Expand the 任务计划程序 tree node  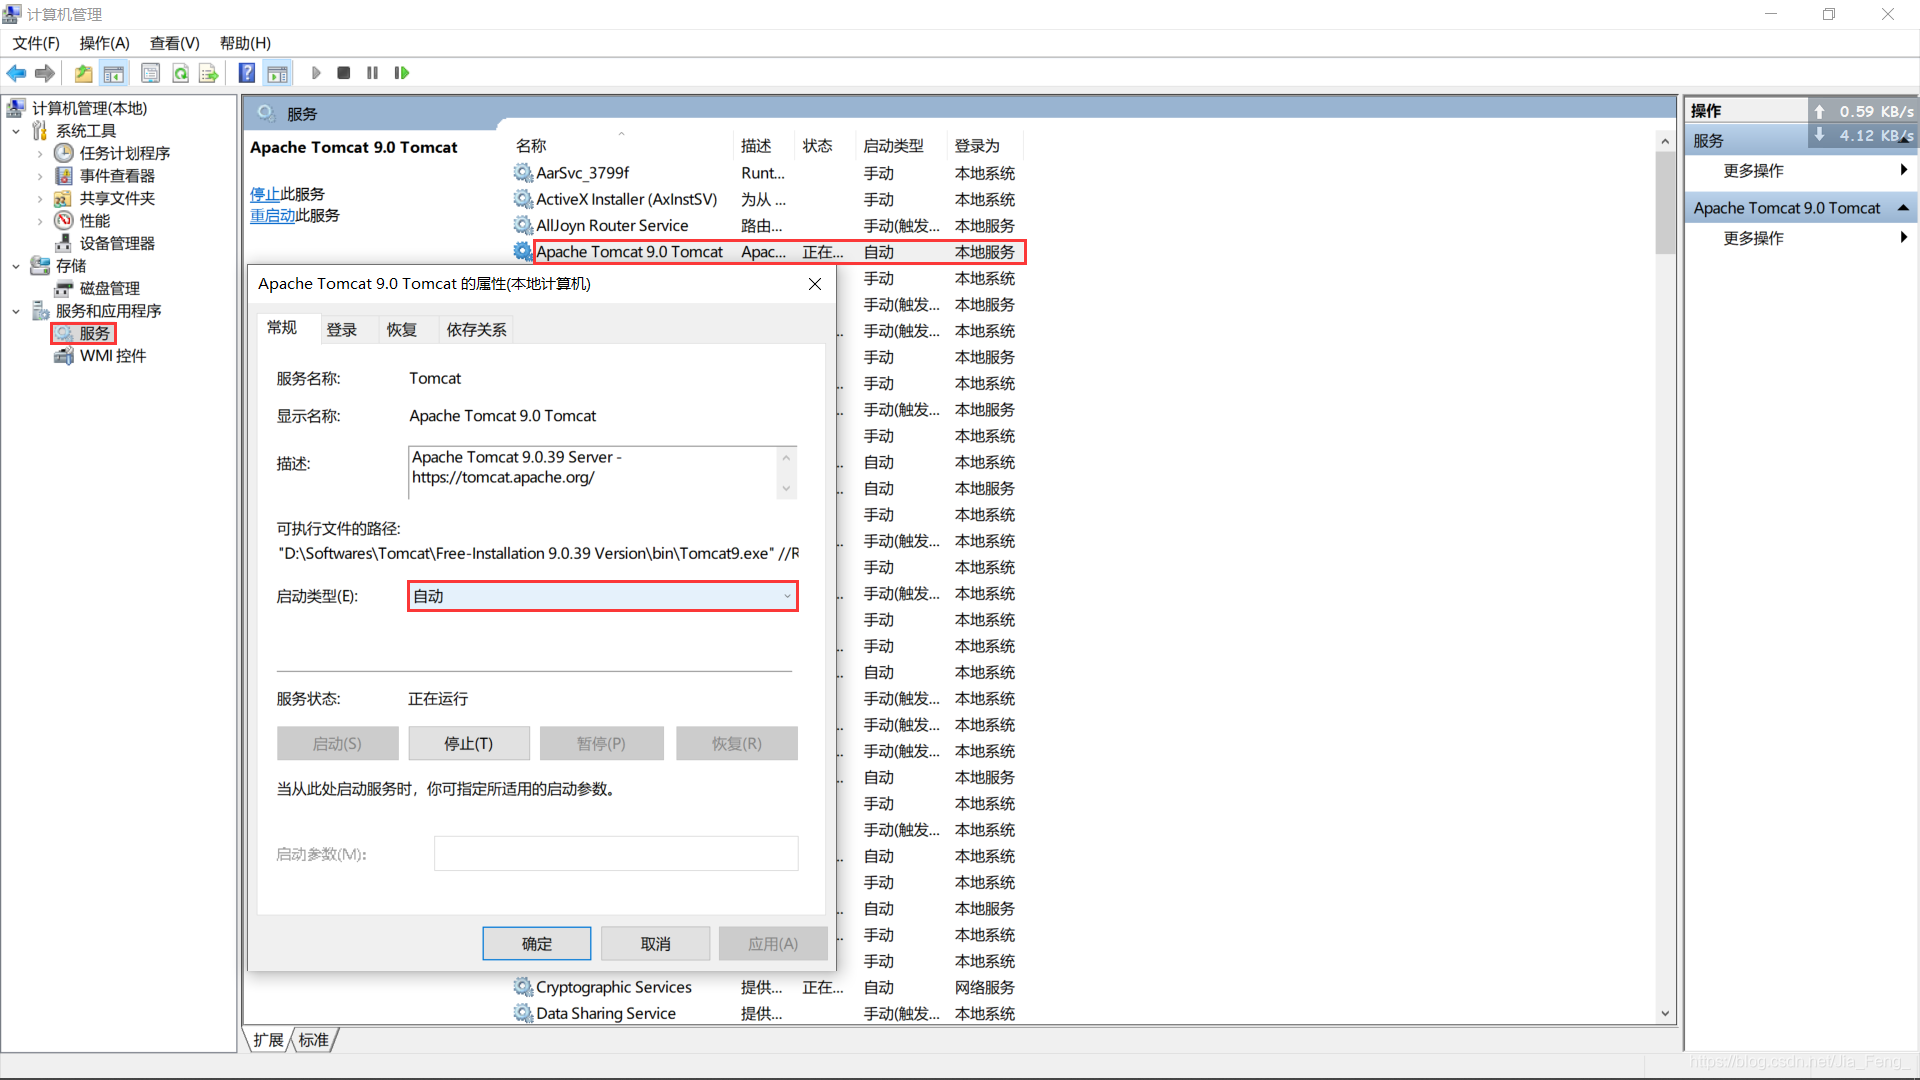pyautogui.click(x=40, y=153)
